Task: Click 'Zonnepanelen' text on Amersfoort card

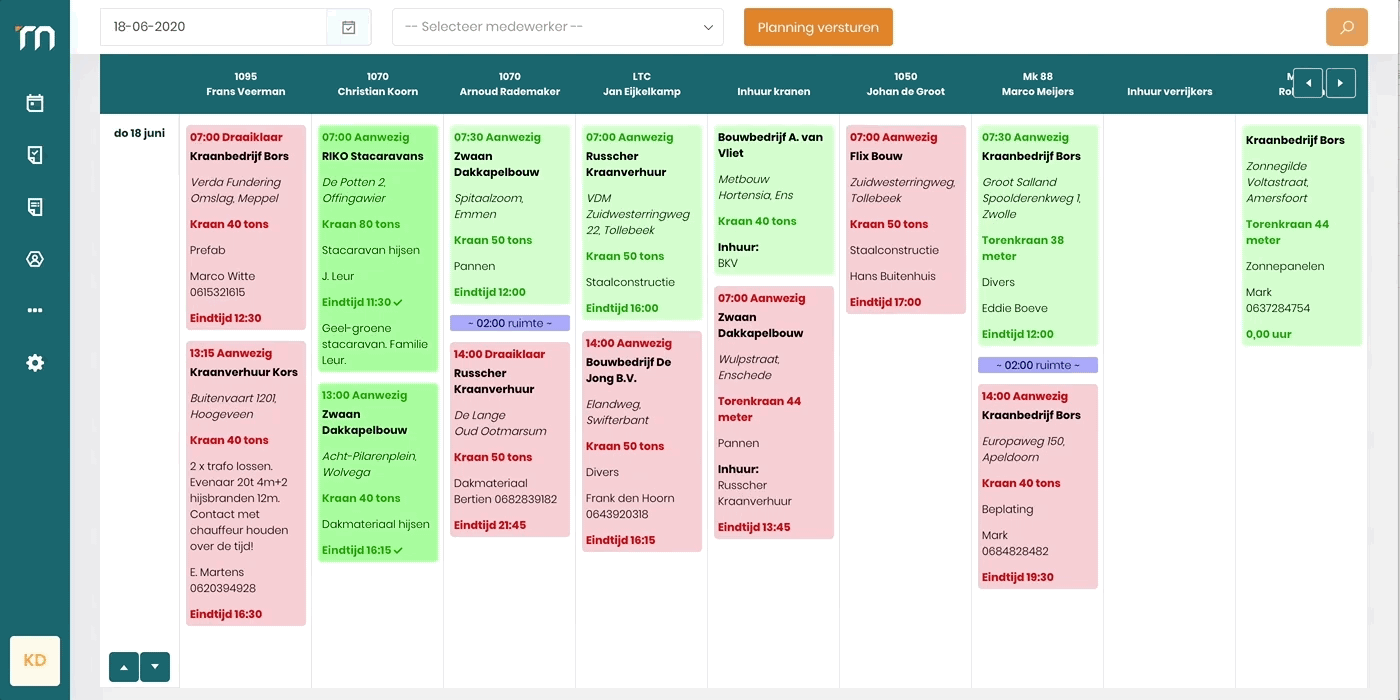Action: pyautogui.click(x=1285, y=266)
